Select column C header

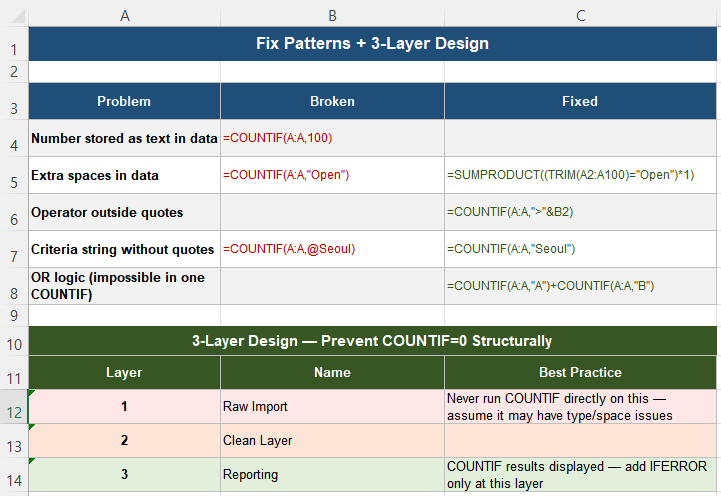click(x=581, y=16)
